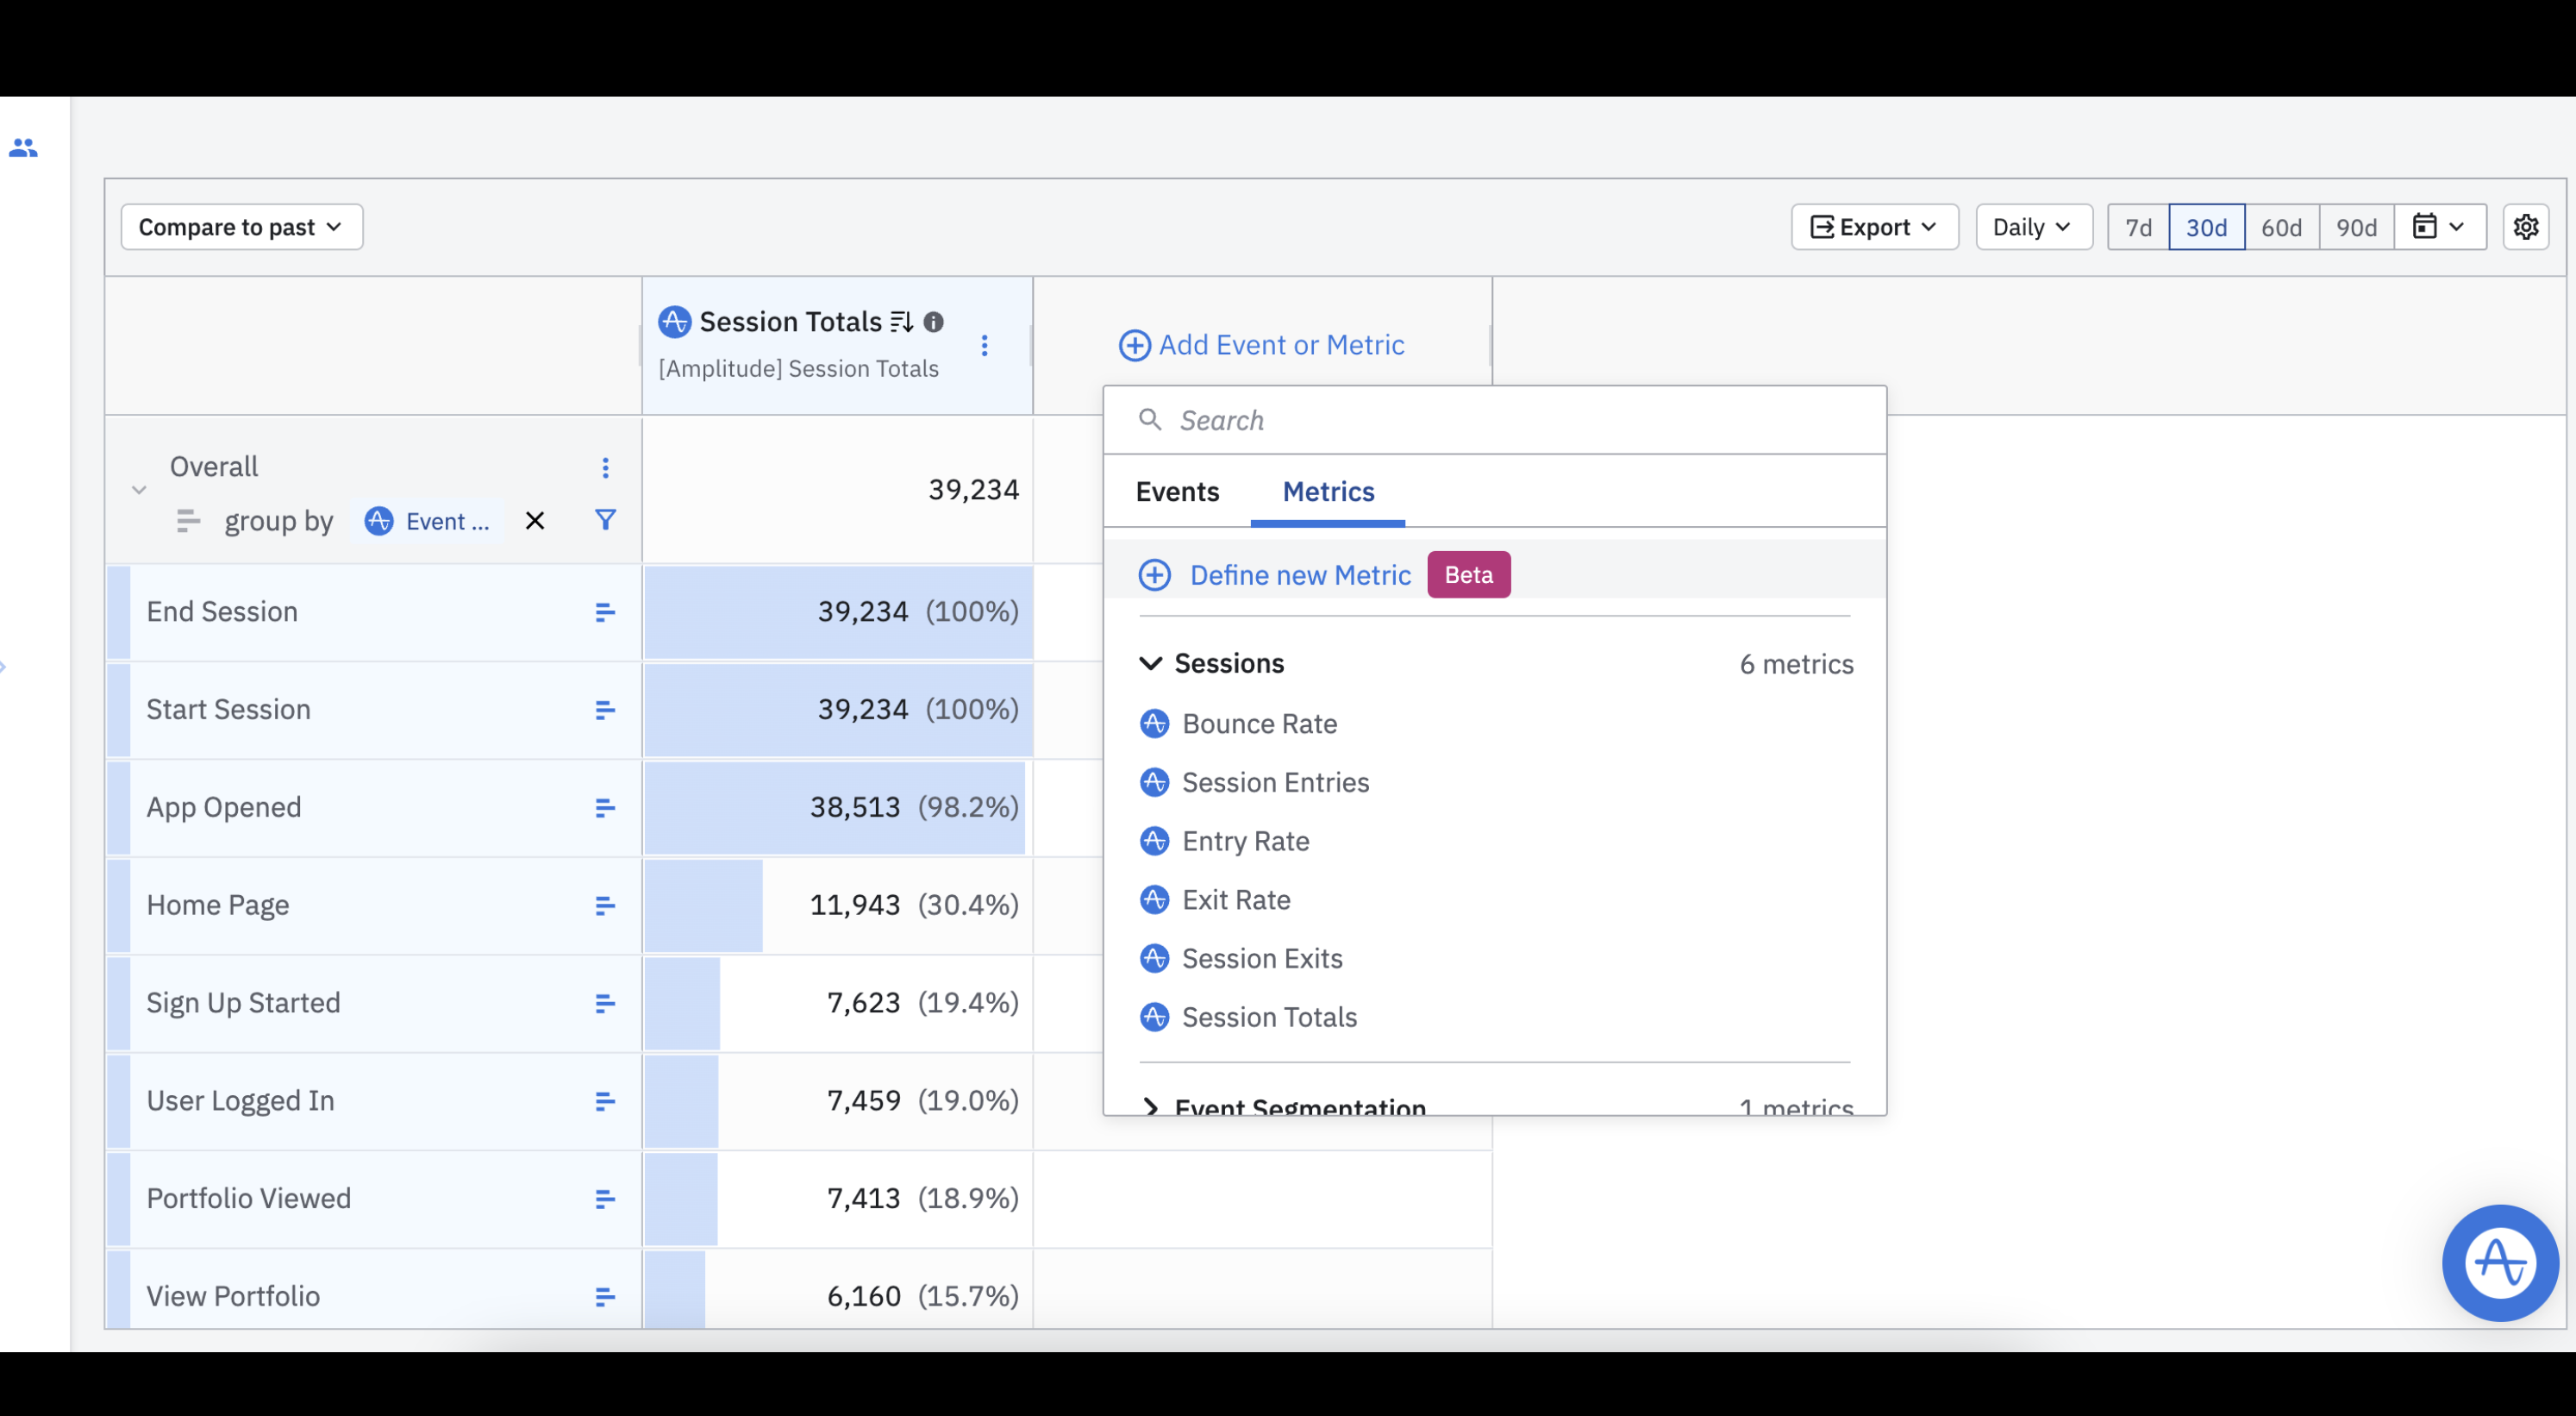Select the 90d time range
Viewport: 2576px width, 1416px height.
2356,227
